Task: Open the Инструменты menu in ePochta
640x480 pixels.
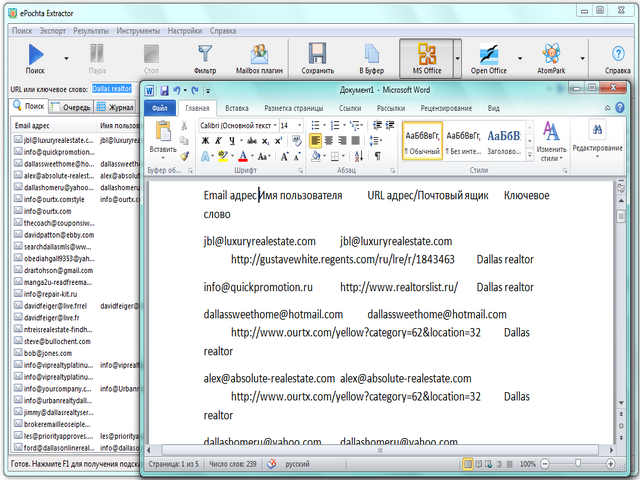Action: (138, 31)
